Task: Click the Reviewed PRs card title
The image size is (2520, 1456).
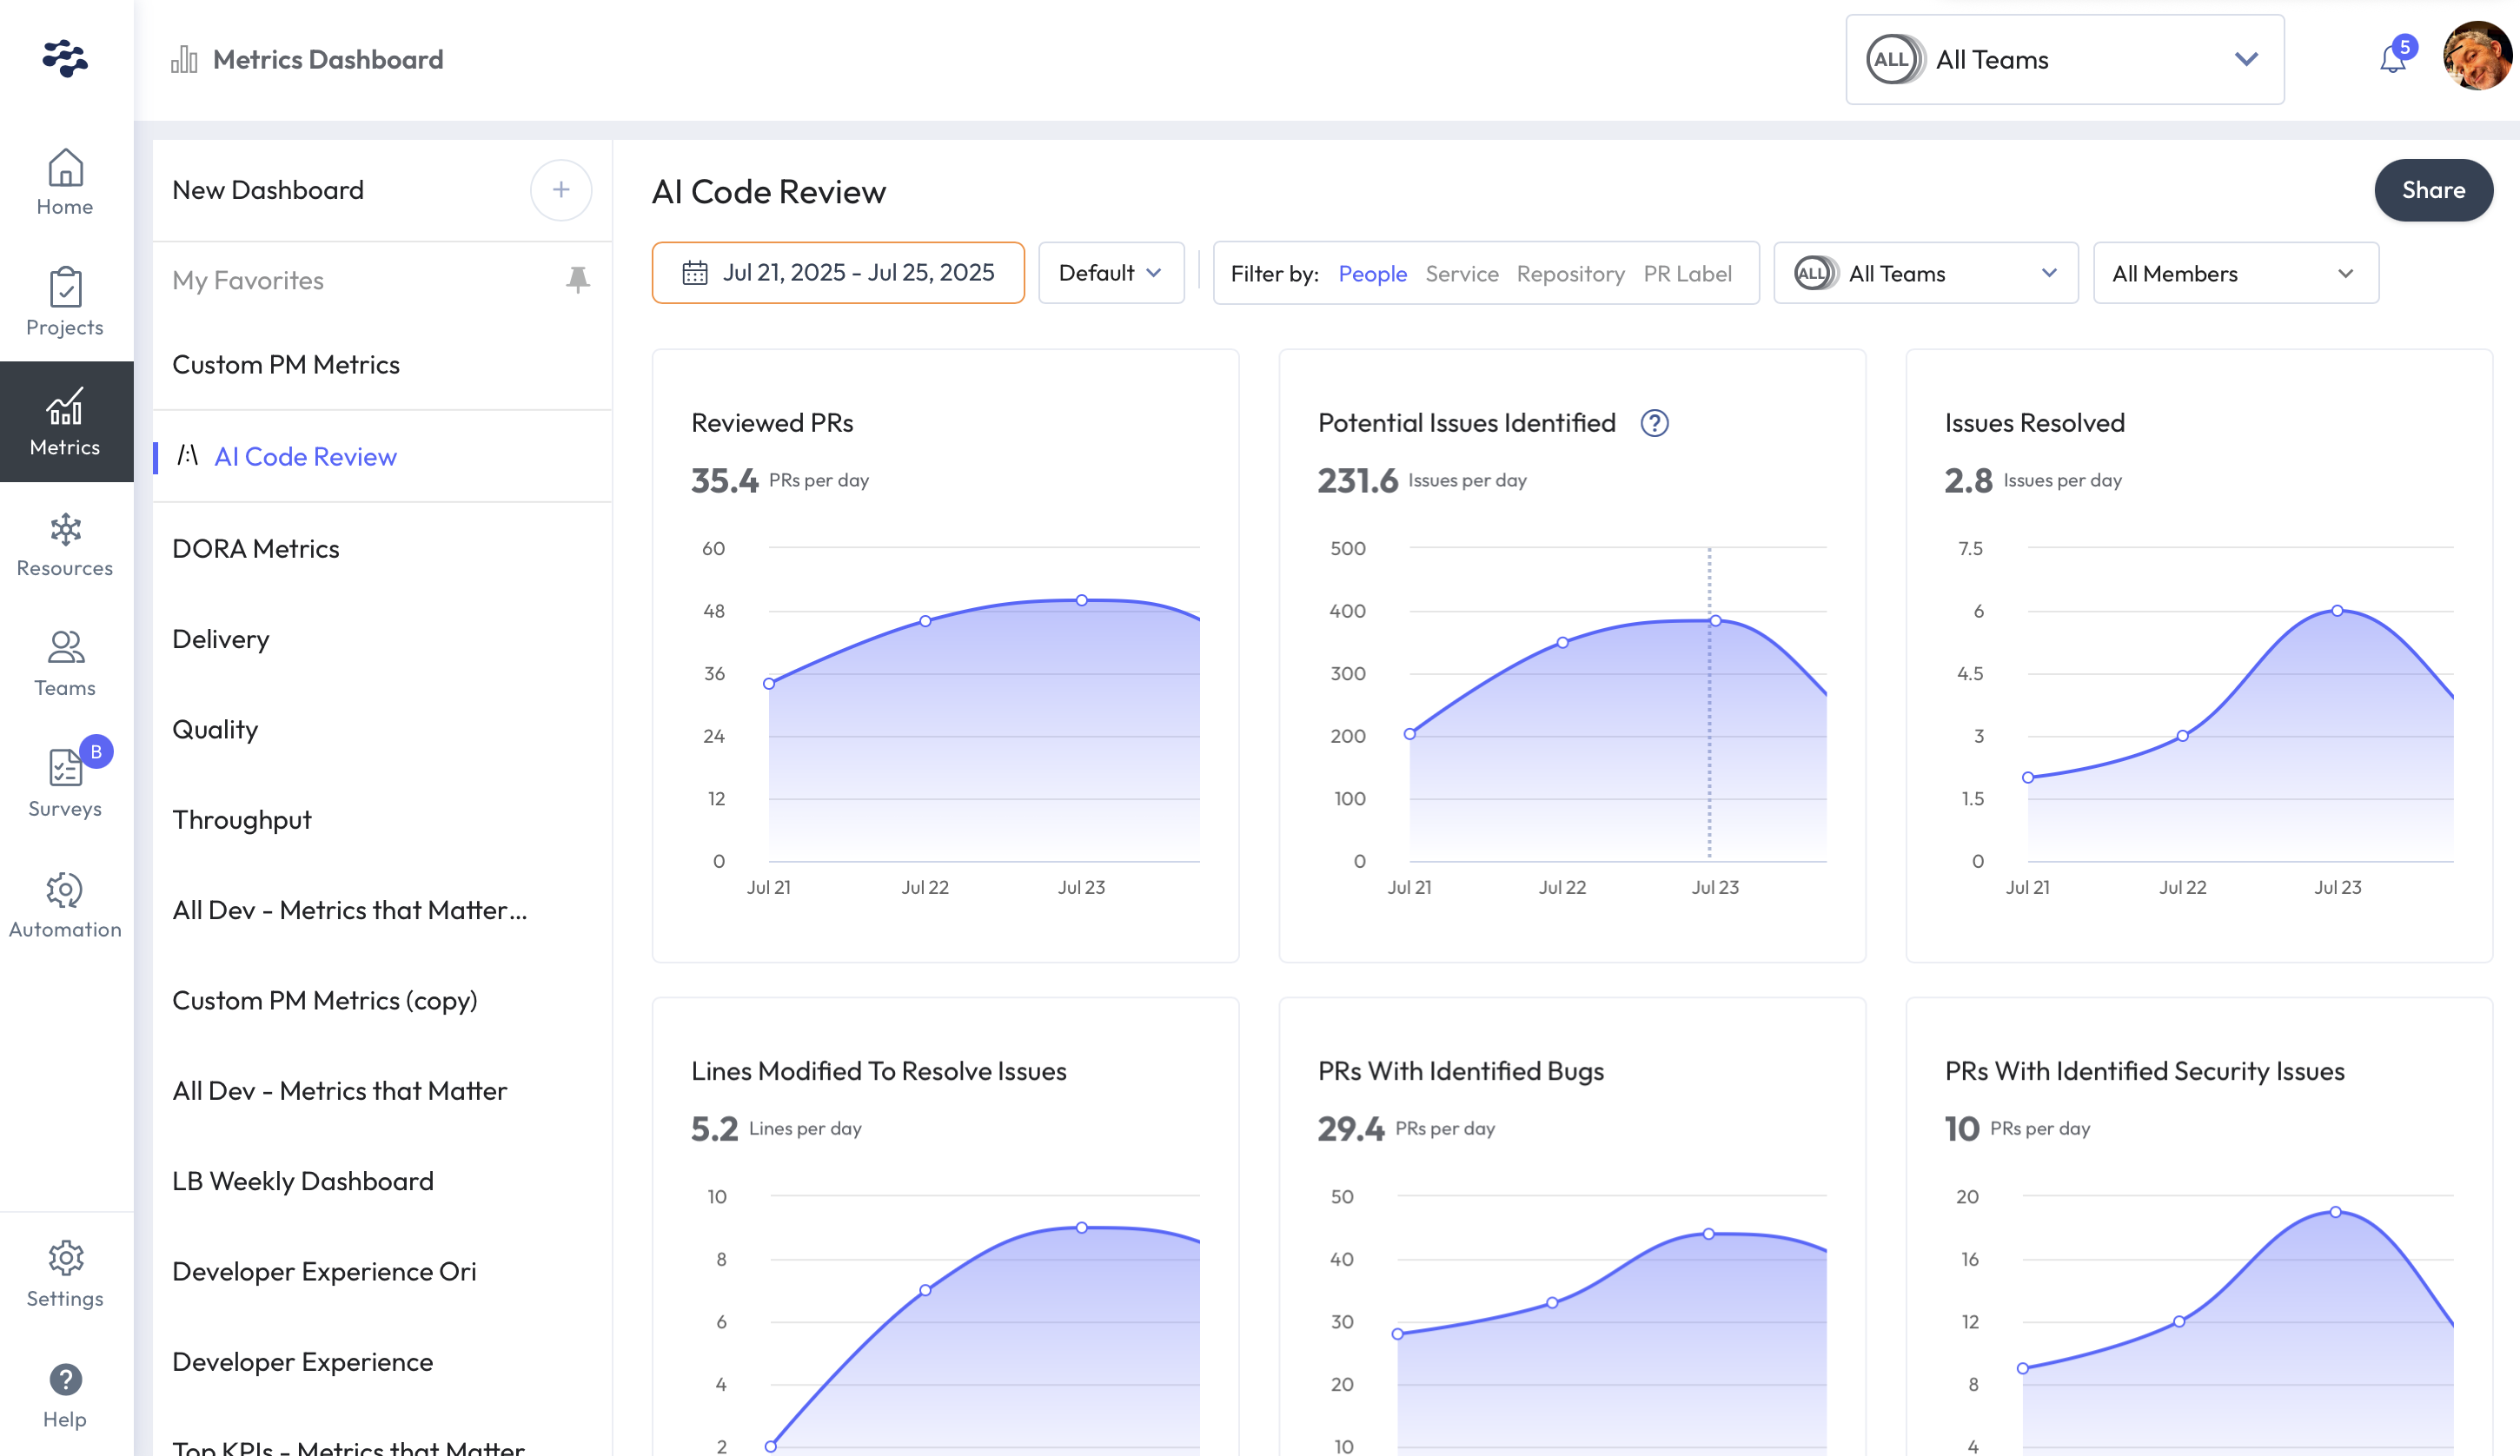Action: [772, 423]
